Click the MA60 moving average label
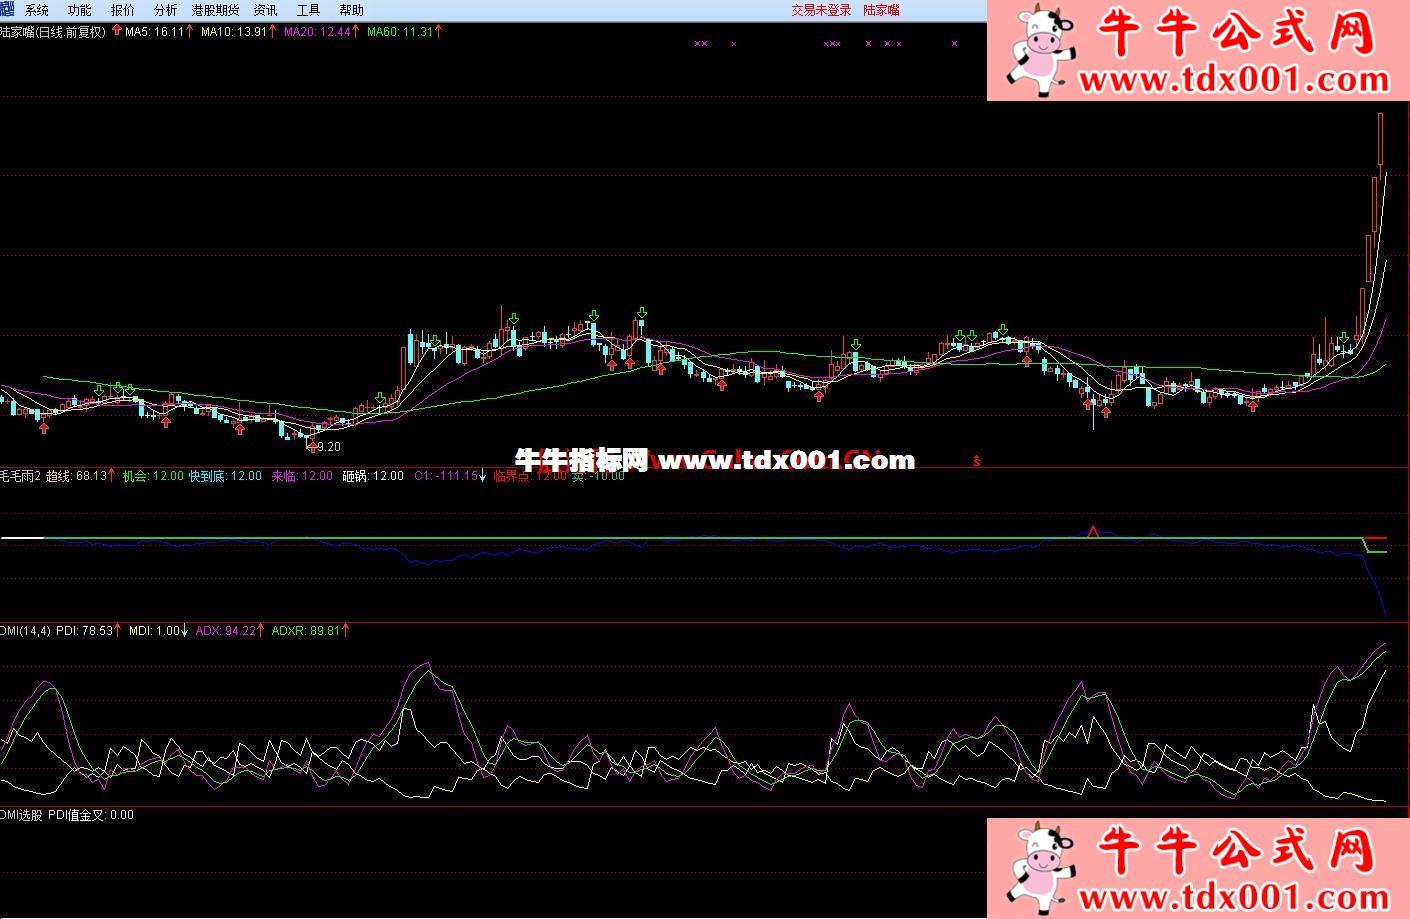The image size is (1410, 919). (x=399, y=32)
